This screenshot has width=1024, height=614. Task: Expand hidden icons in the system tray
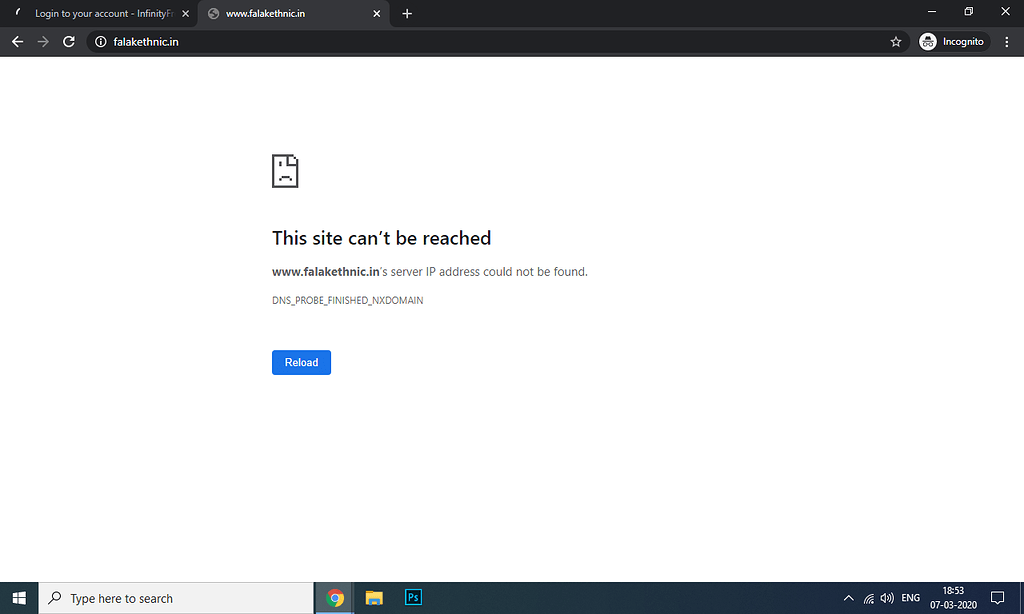(x=848, y=597)
